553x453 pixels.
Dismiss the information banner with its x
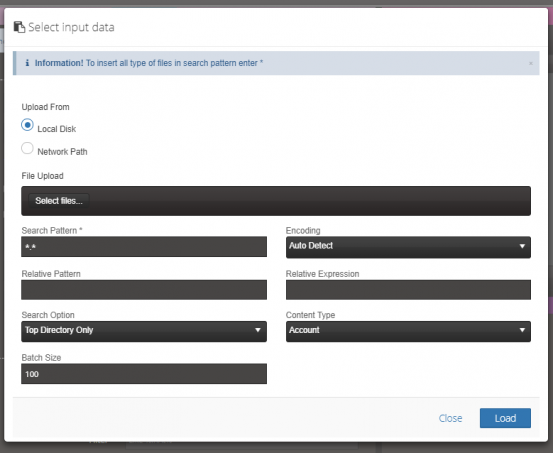point(530,64)
